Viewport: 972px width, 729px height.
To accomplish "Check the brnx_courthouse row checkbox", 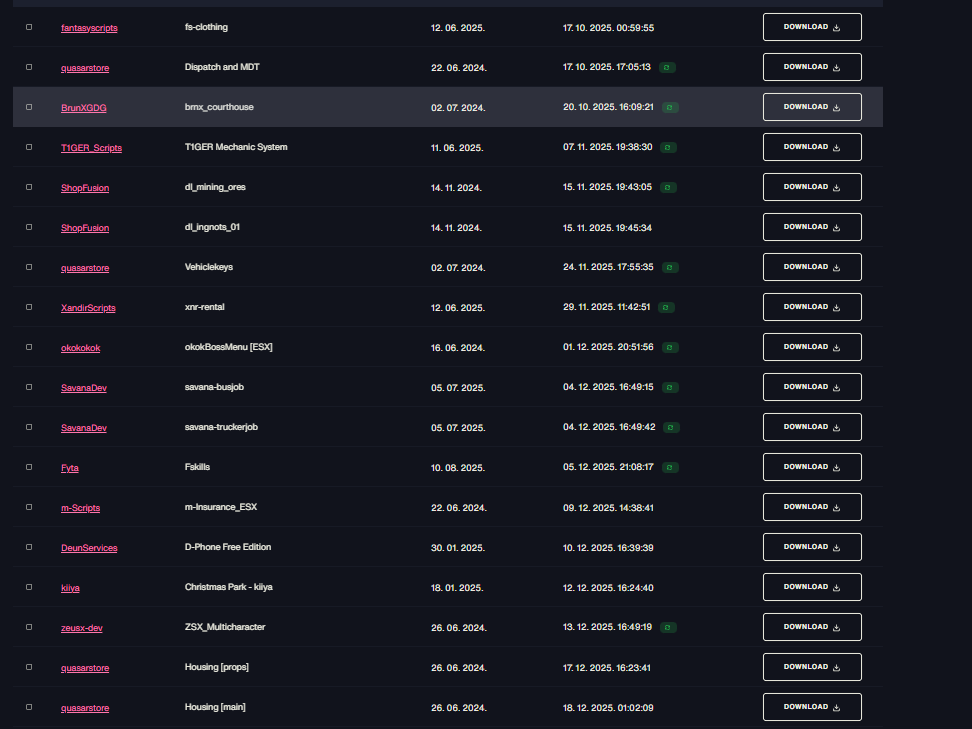I will [29, 107].
